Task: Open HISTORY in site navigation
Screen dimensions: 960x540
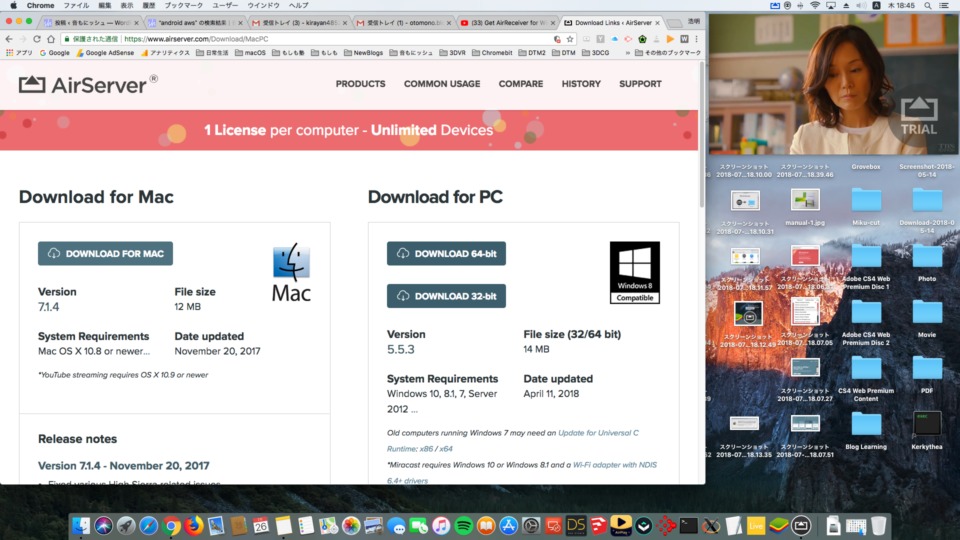Action: click(x=581, y=84)
